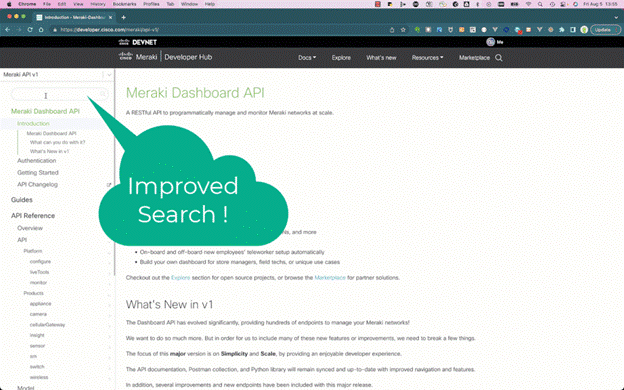Open the Docs dropdown menu

pos(307,58)
